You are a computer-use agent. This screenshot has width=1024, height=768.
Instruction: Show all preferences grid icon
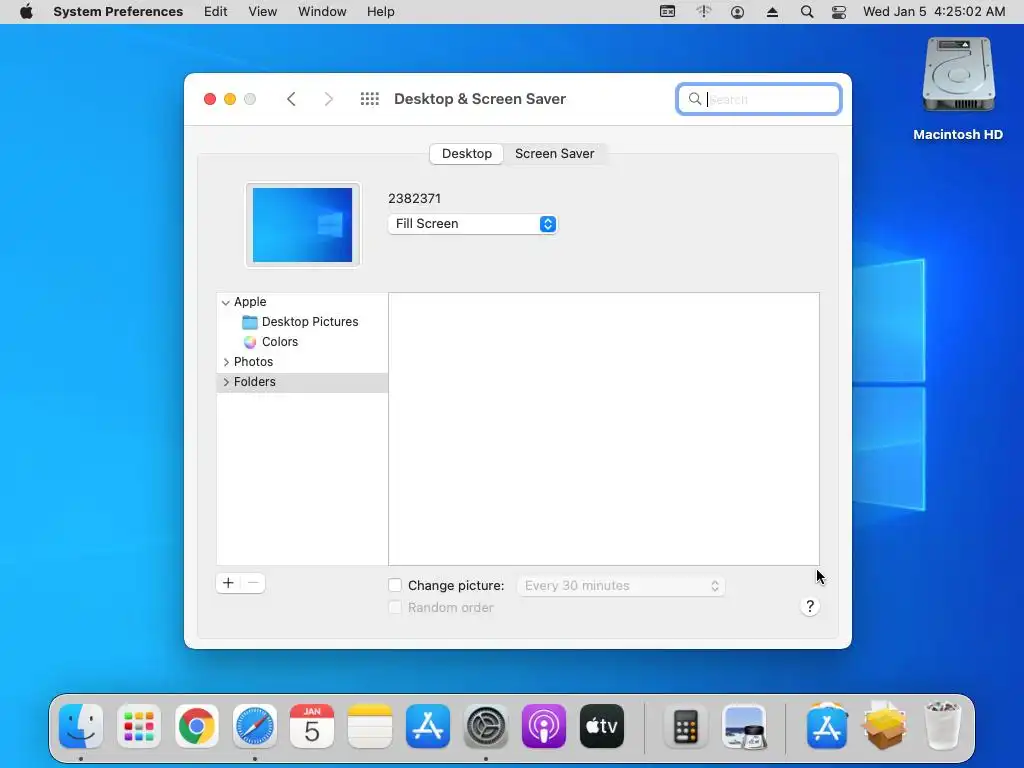coord(370,99)
